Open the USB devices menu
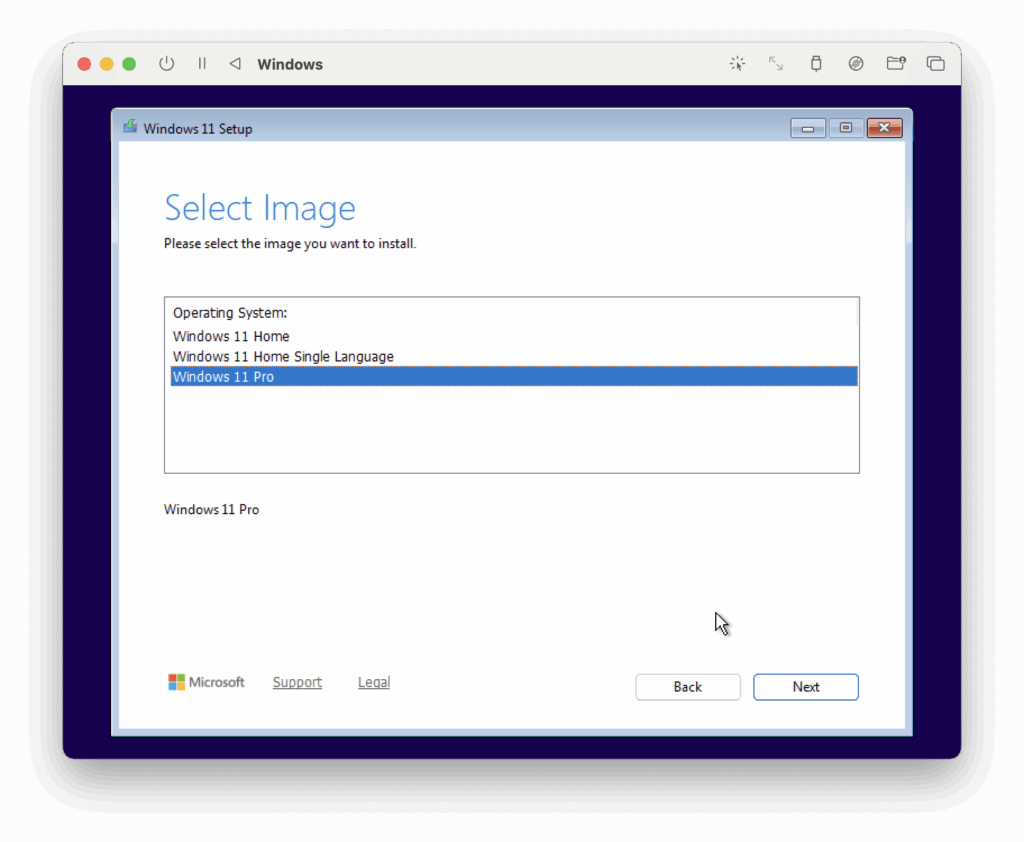 coord(816,63)
